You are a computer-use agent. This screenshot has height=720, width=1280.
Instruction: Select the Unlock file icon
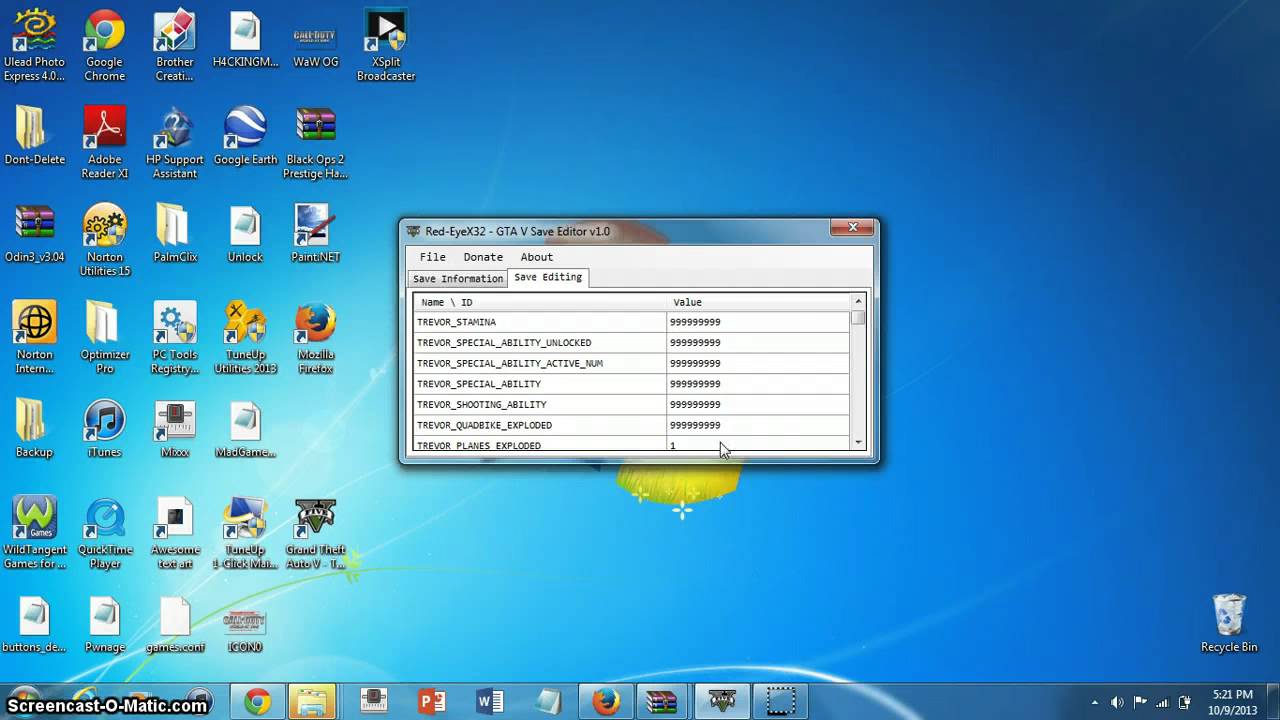coord(245,233)
